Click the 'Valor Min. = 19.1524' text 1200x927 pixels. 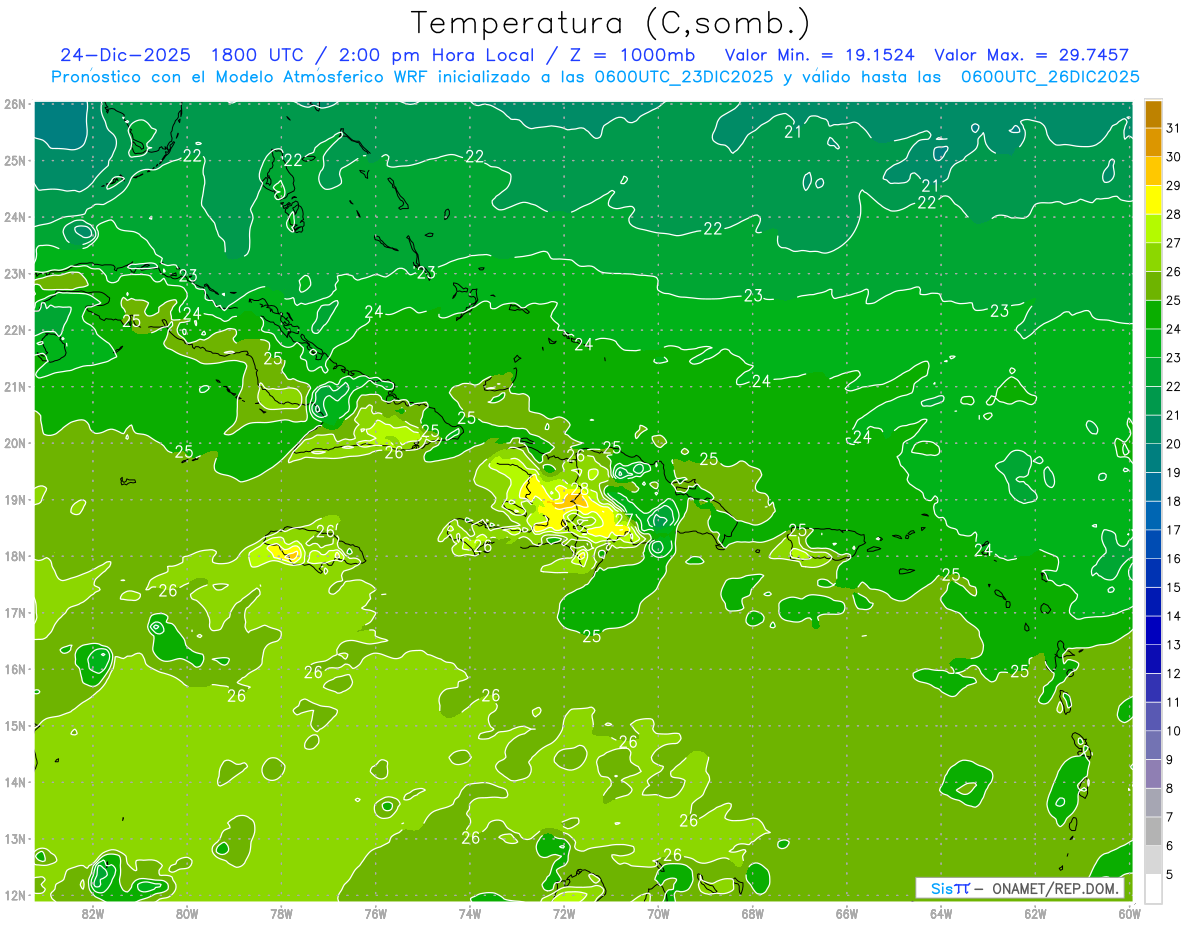[819, 55]
